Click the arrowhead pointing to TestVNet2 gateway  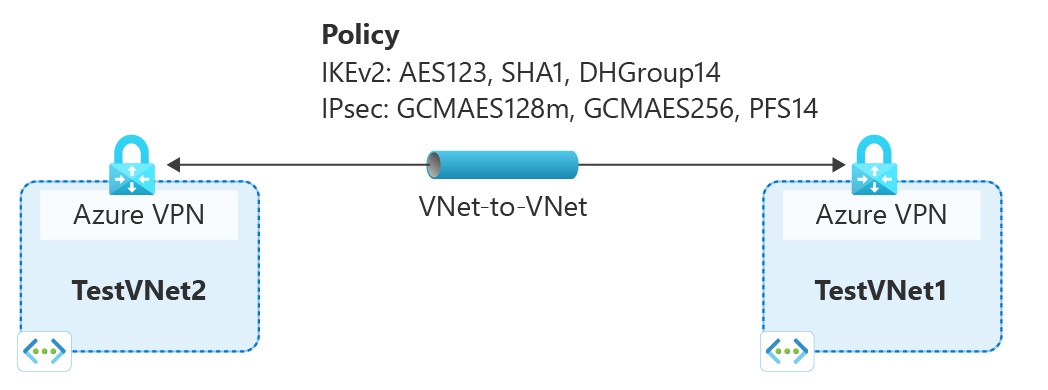tap(172, 165)
